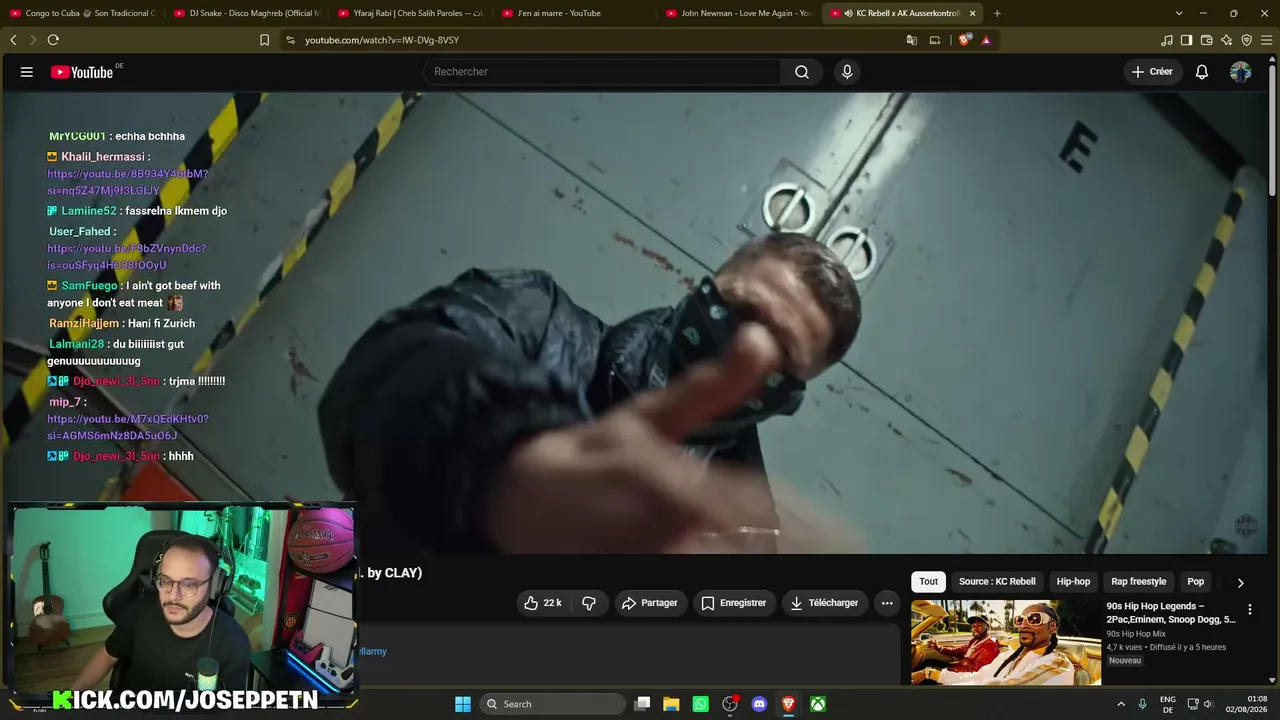Select the Rap freestyle filter chip
Viewport: 1280px width, 720px height.
coord(1139,582)
